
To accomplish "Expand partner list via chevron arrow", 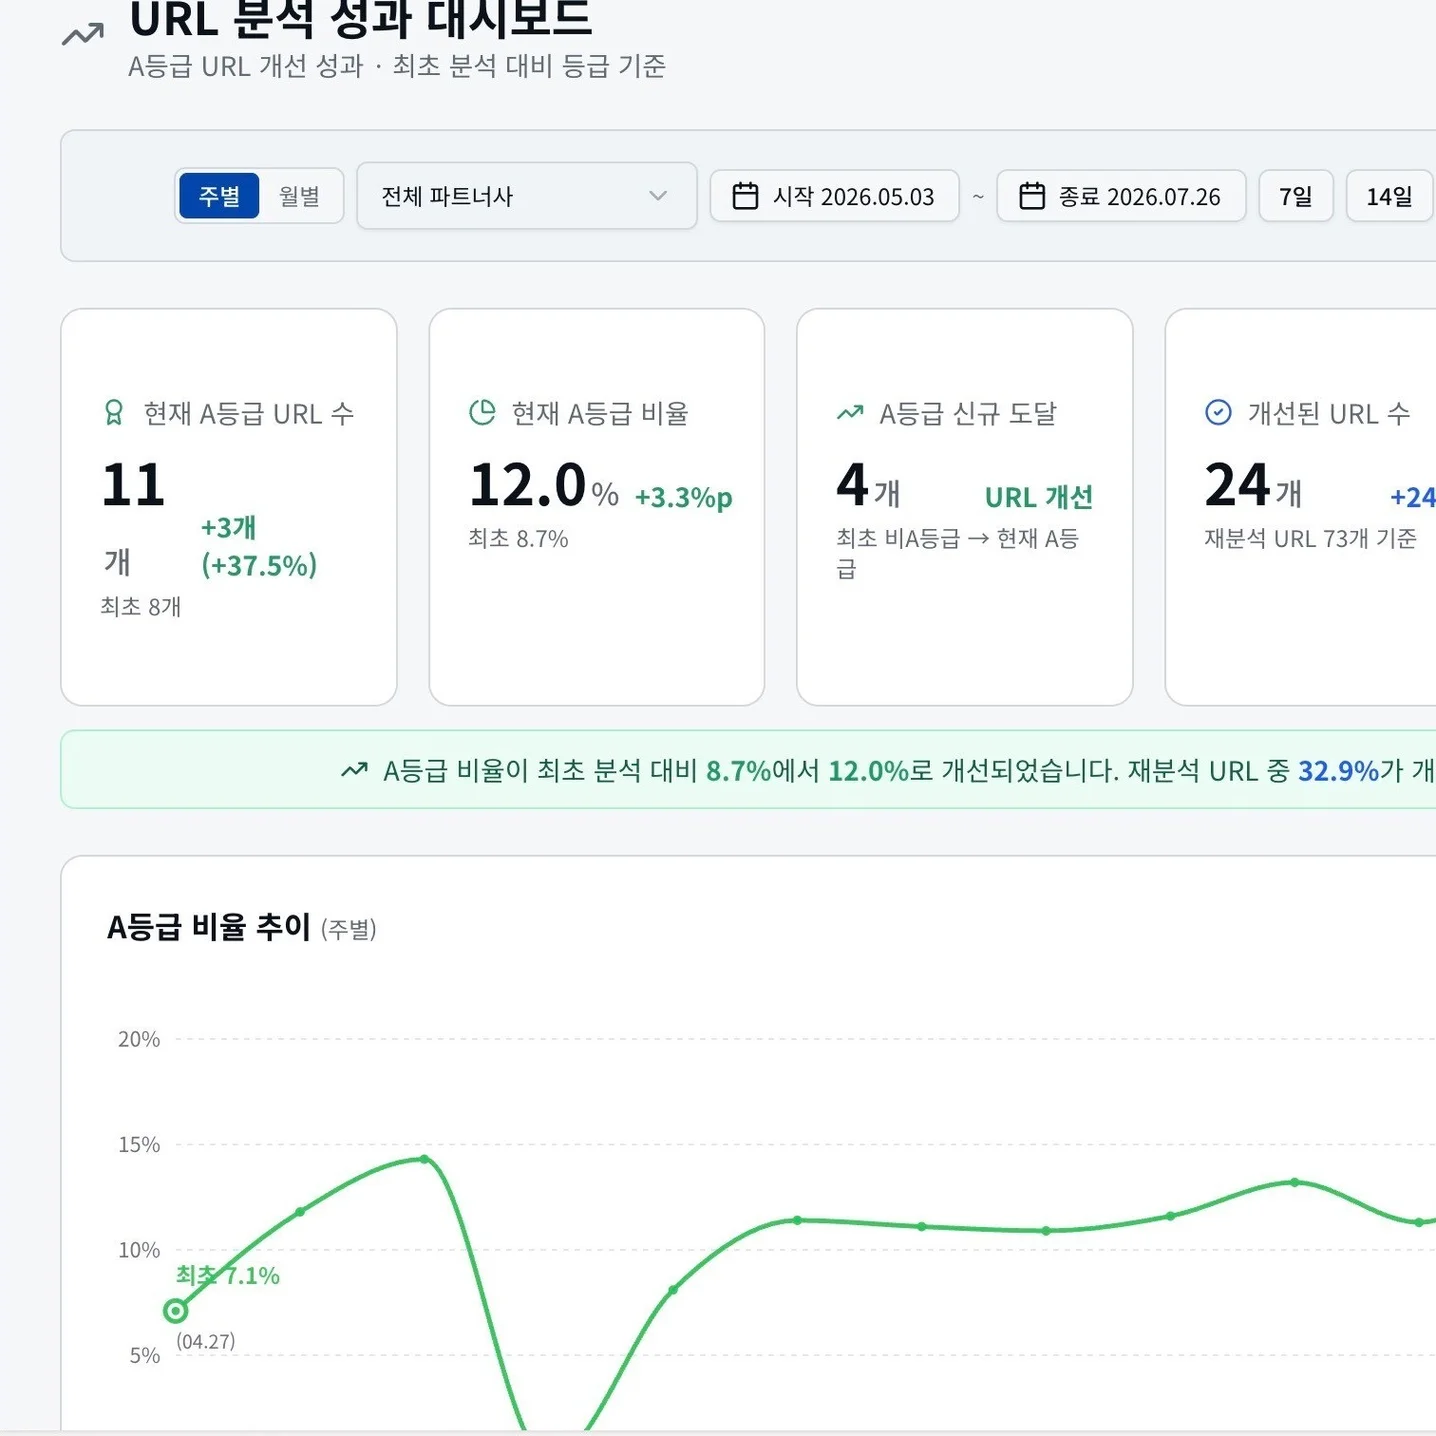I will pos(657,196).
